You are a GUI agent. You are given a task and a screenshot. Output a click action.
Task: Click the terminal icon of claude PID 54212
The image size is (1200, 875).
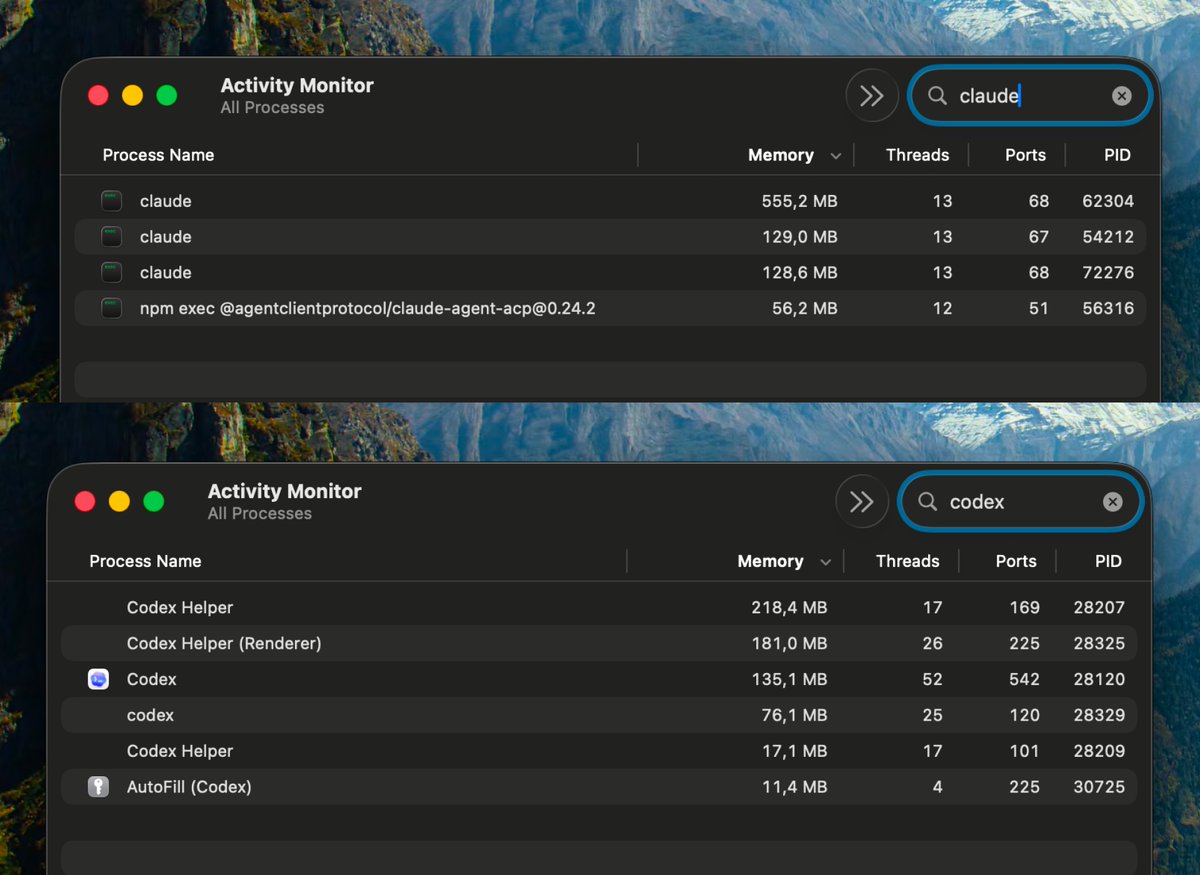coord(111,237)
